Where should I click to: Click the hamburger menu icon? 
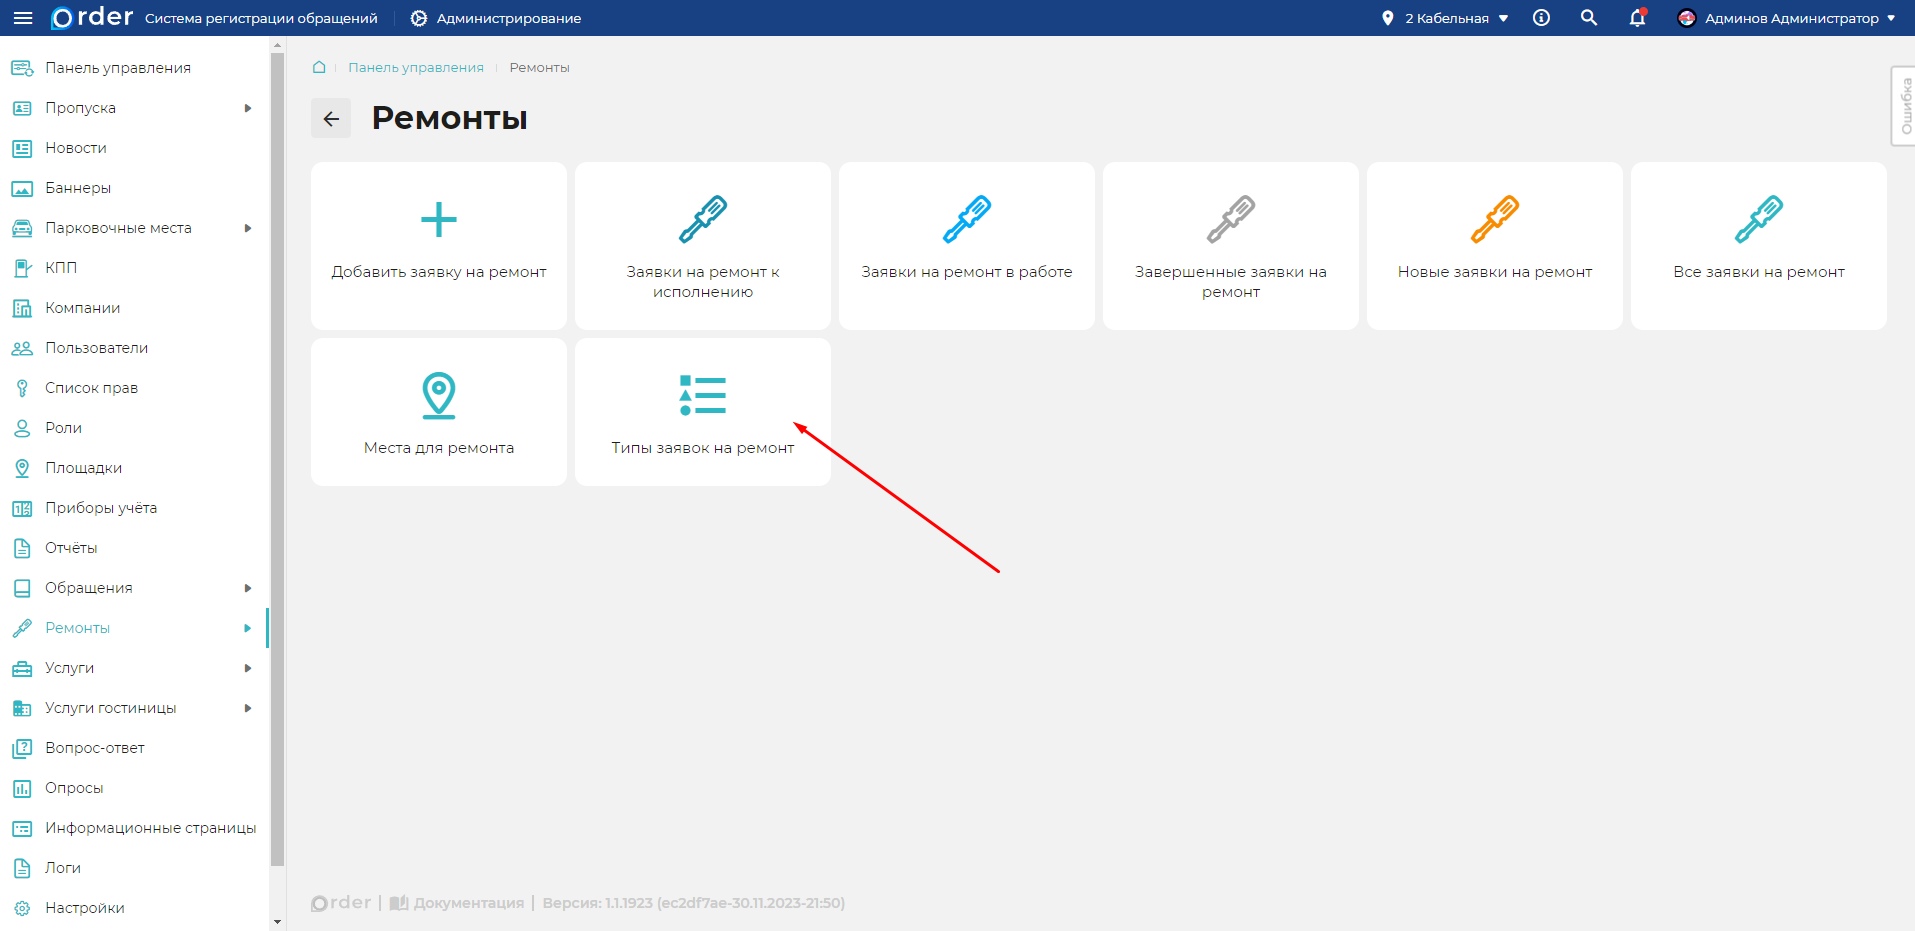22,18
